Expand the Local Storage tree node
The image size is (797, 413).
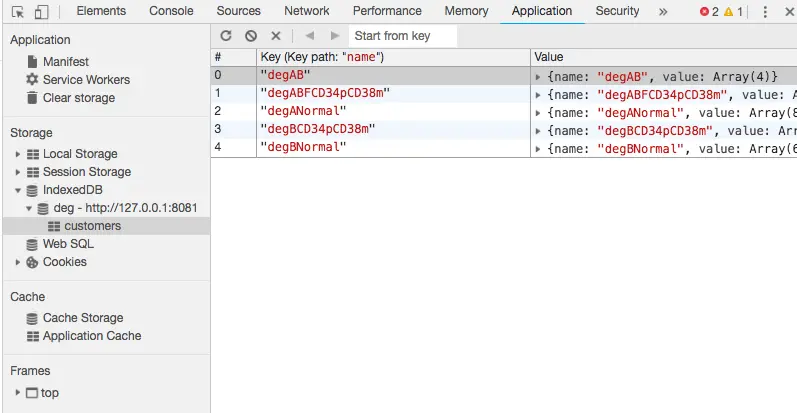coord(18,154)
